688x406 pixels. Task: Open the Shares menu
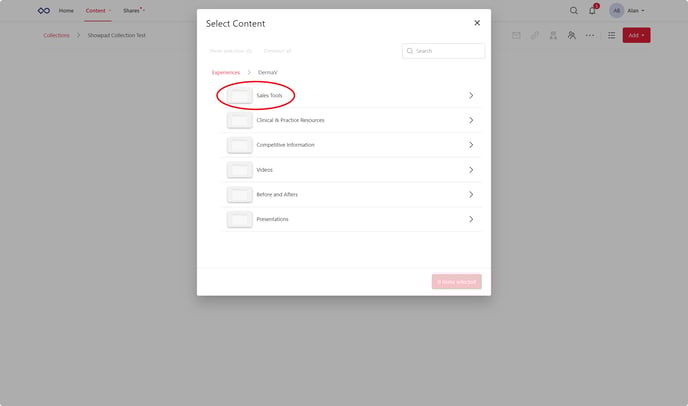coord(133,10)
